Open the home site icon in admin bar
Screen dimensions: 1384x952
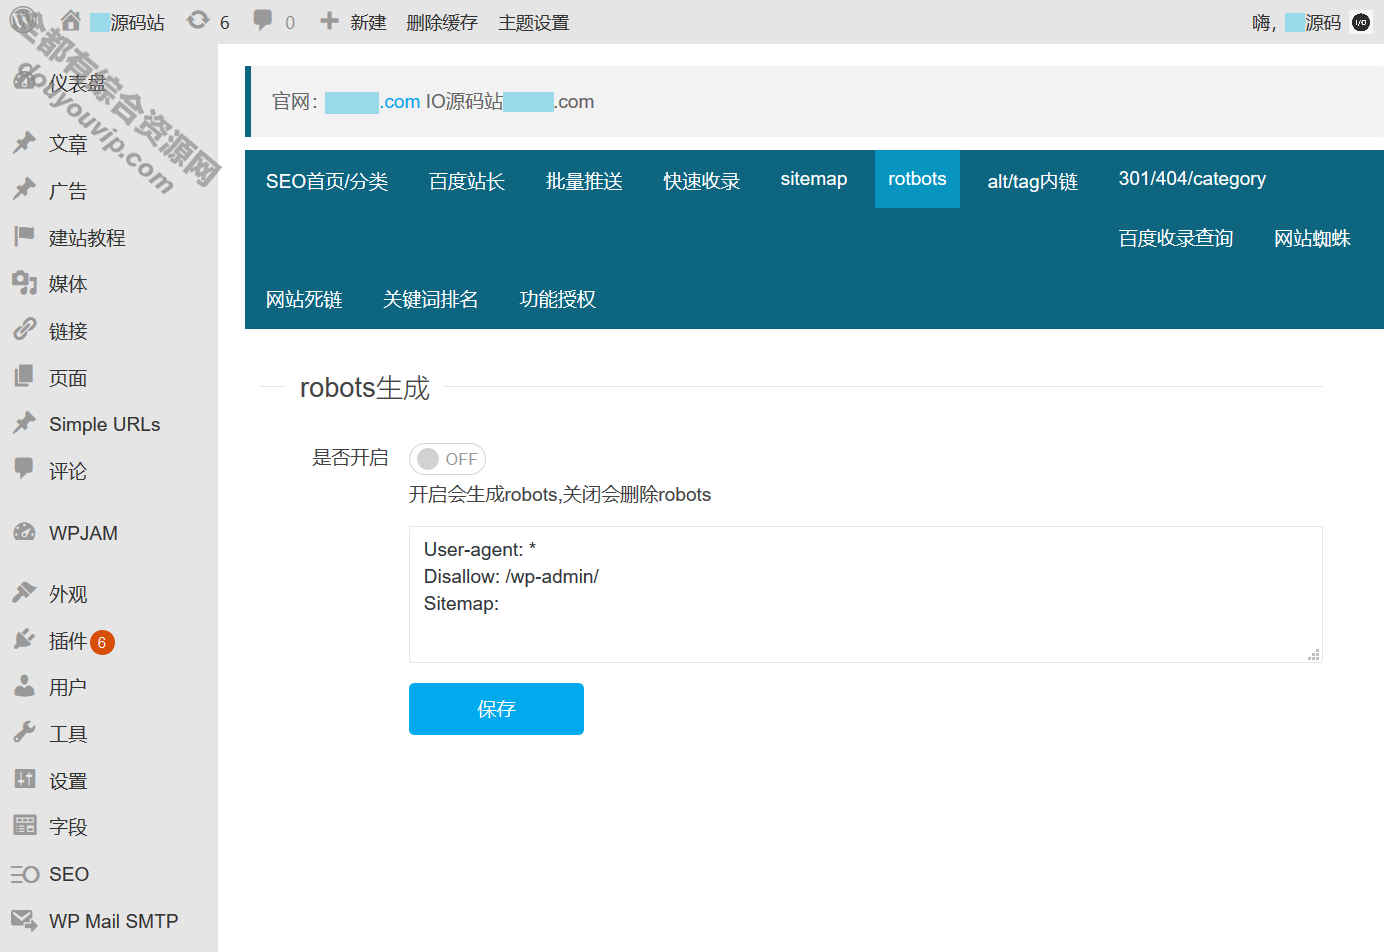70,21
